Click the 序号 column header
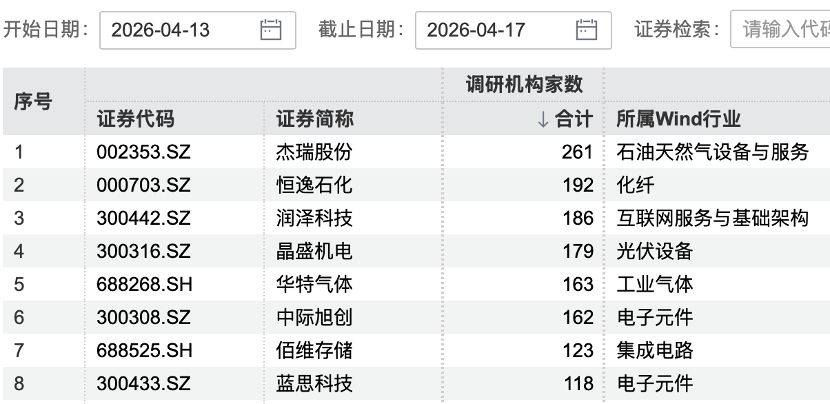This screenshot has height=404, width=830. click(x=33, y=101)
